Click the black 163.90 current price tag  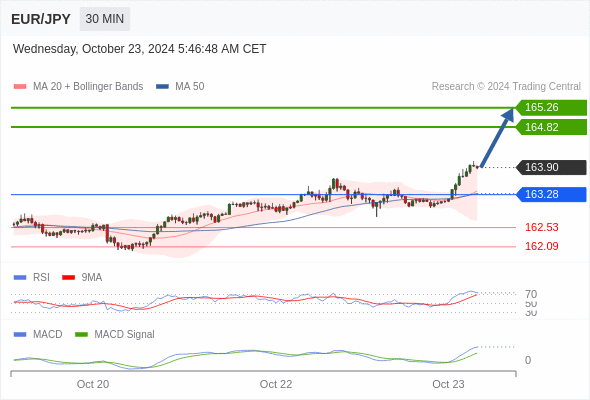click(x=551, y=167)
